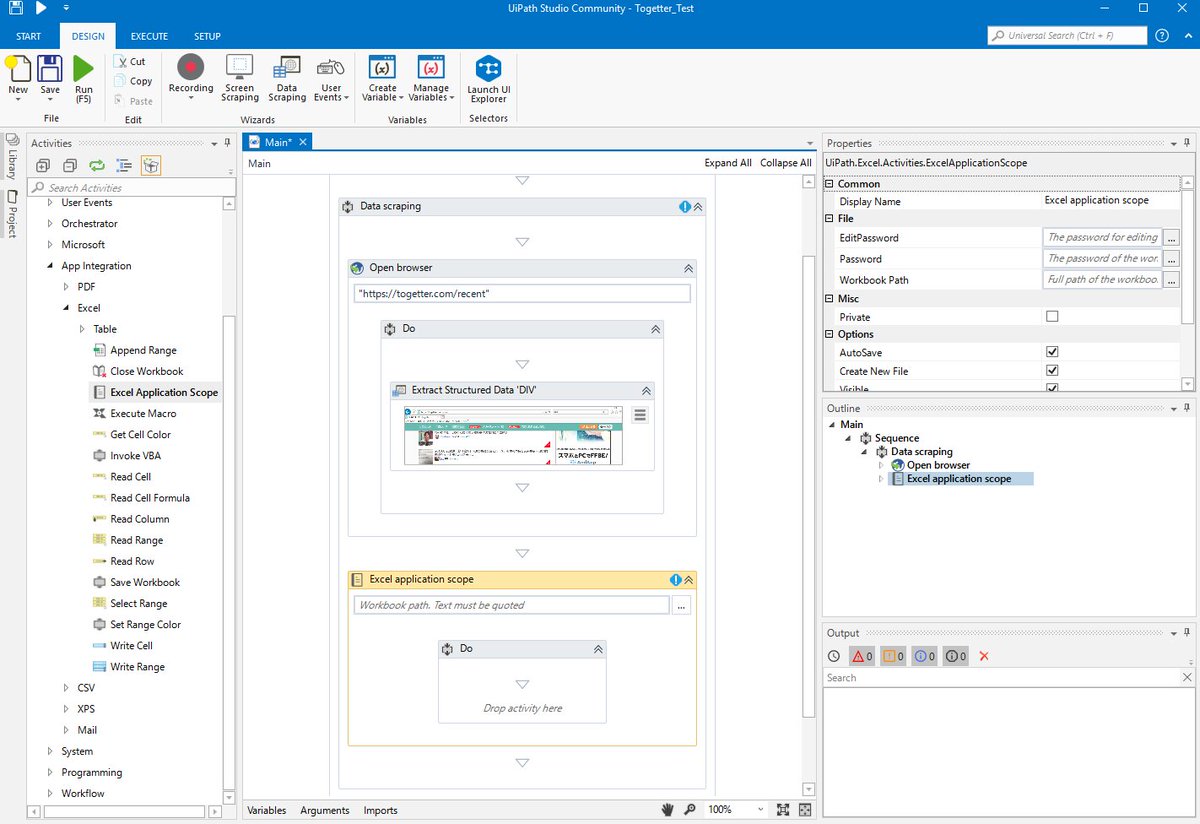Click the zoom magnifier icon
This screenshot has width=1200, height=824.
(x=690, y=809)
